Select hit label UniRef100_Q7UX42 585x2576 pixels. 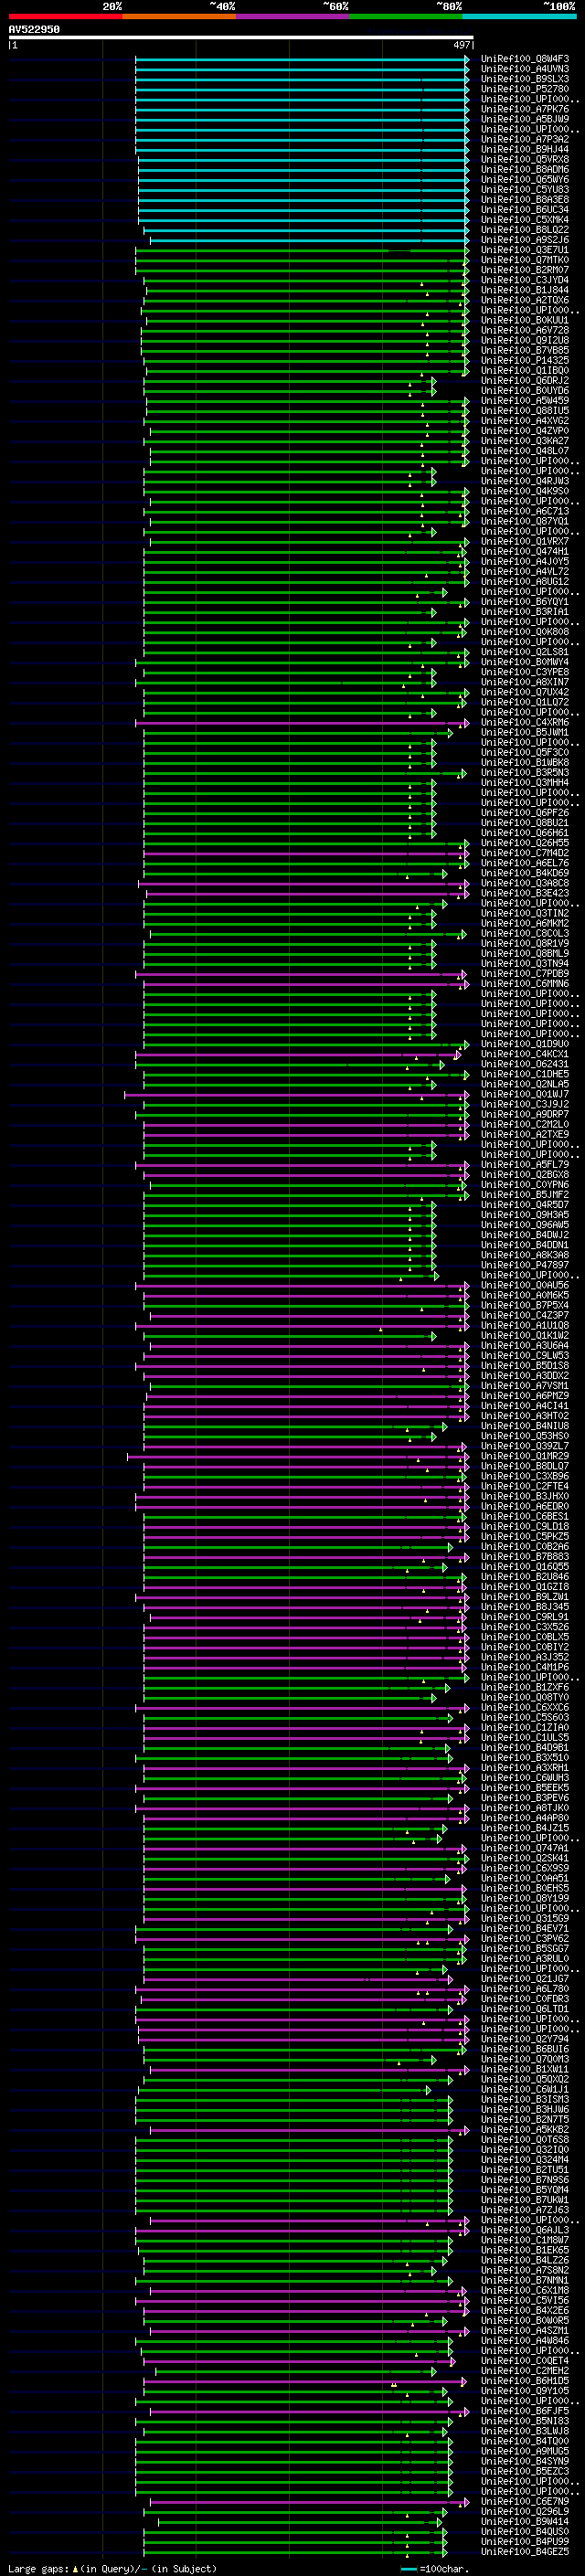tap(525, 693)
